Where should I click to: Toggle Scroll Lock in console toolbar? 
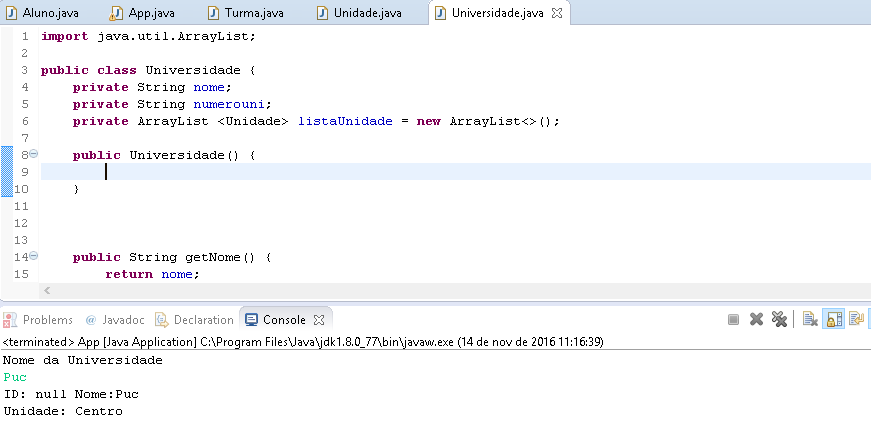click(x=834, y=320)
